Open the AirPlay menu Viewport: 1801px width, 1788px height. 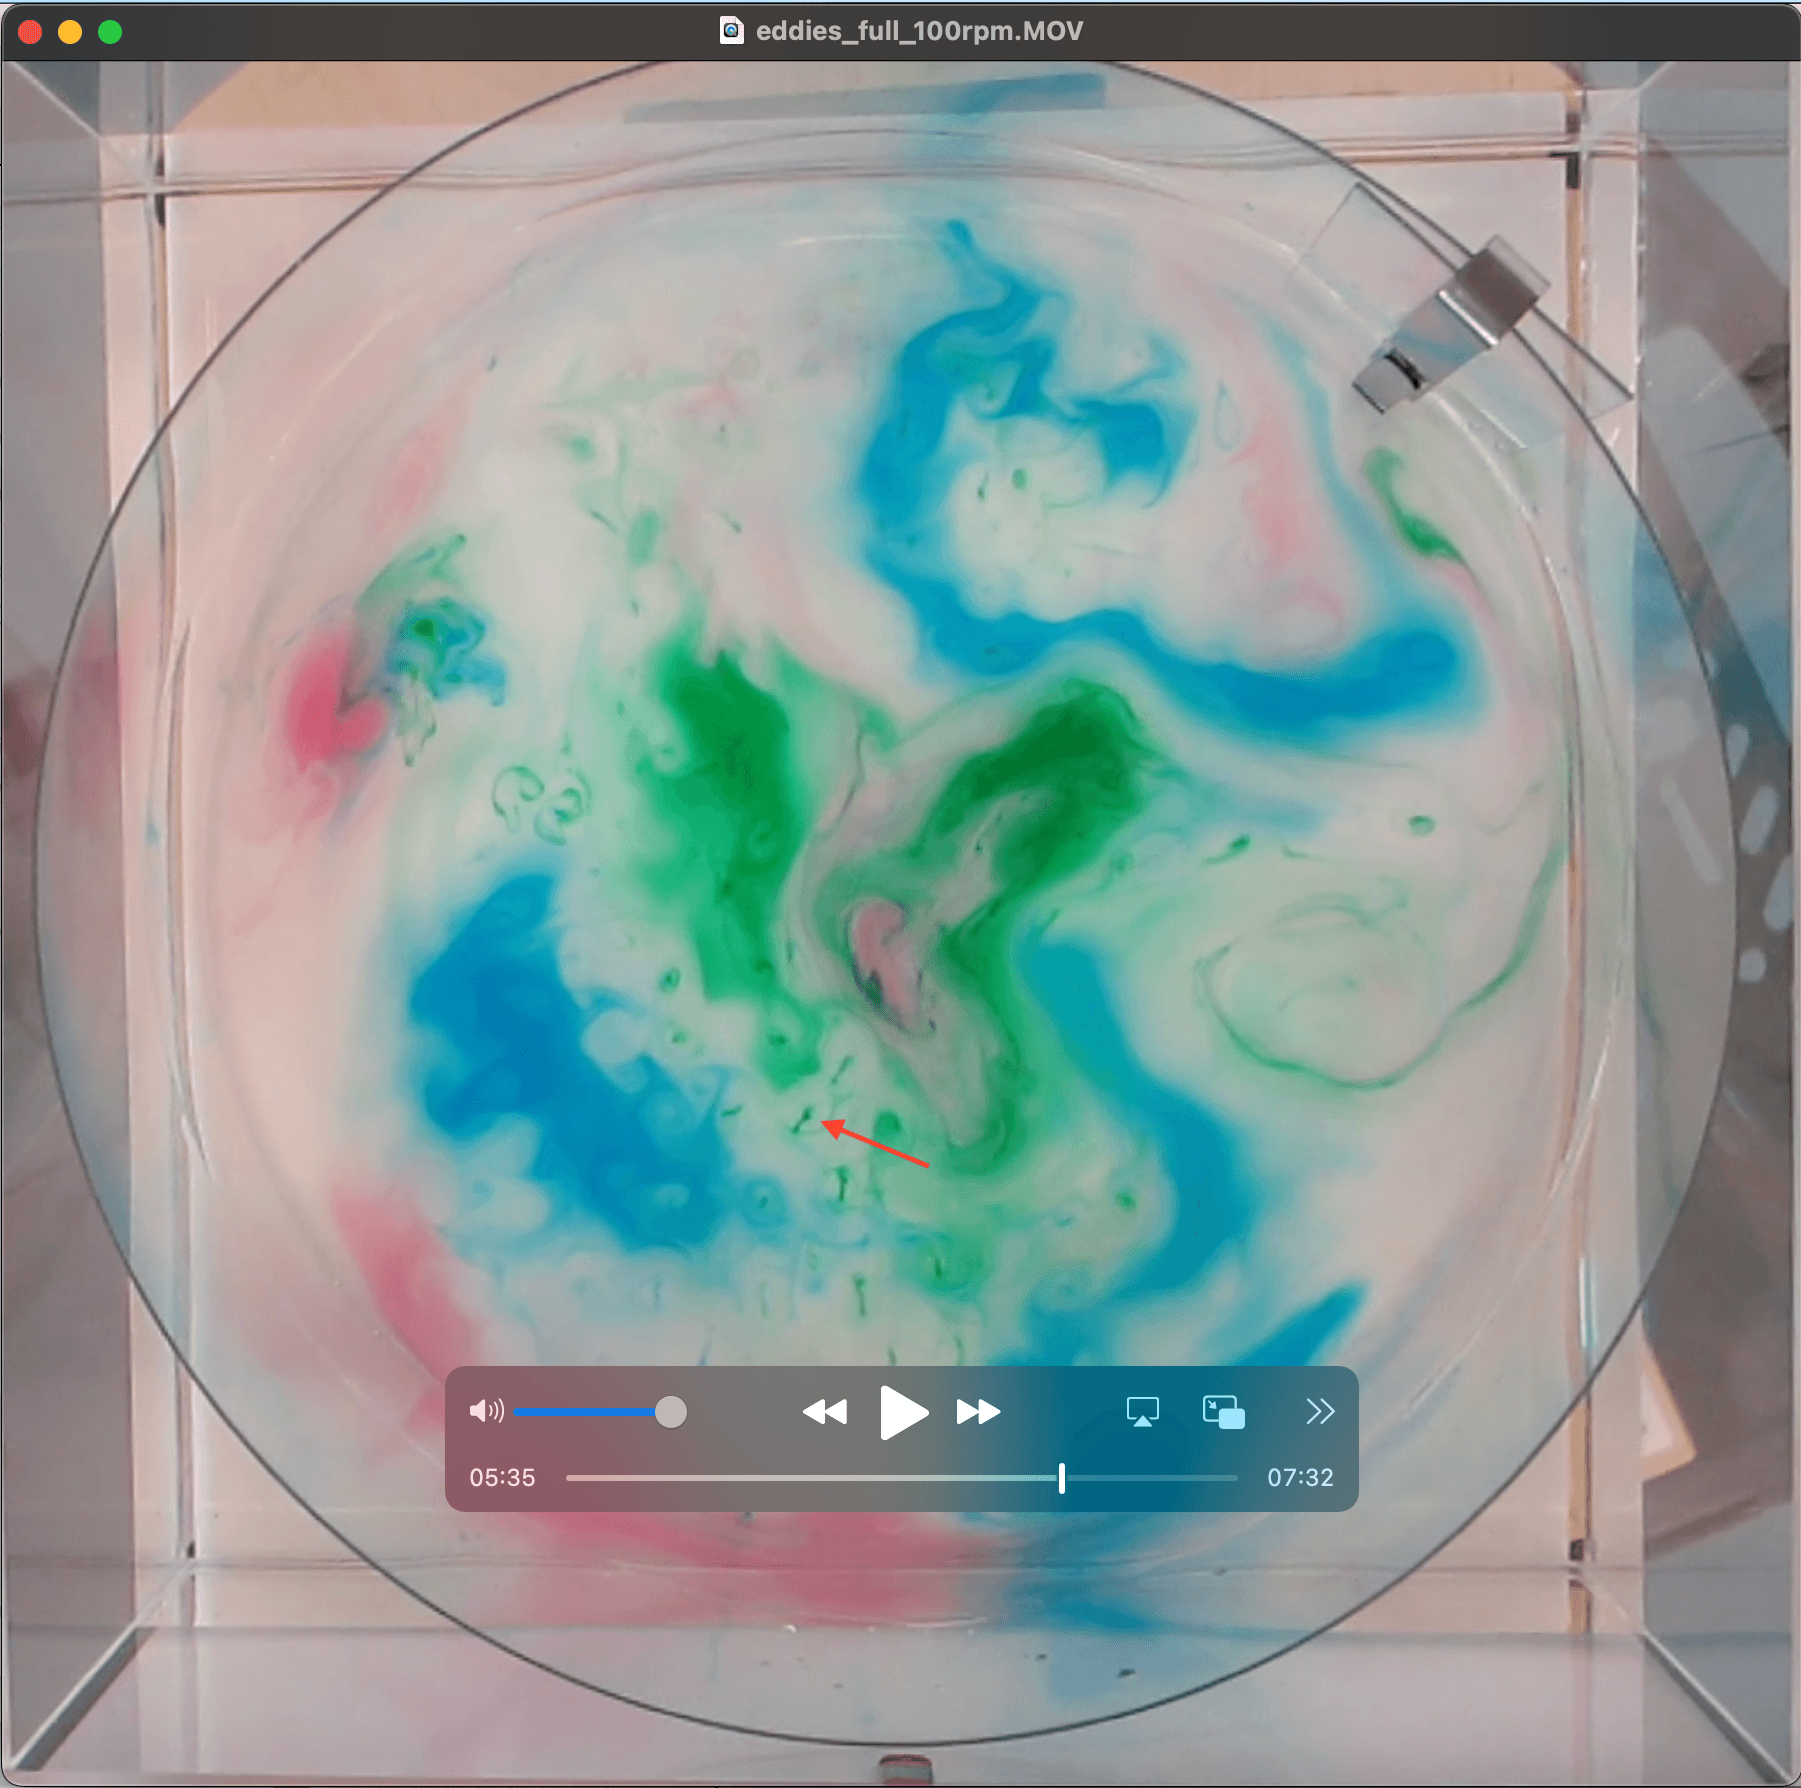tap(1142, 1411)
